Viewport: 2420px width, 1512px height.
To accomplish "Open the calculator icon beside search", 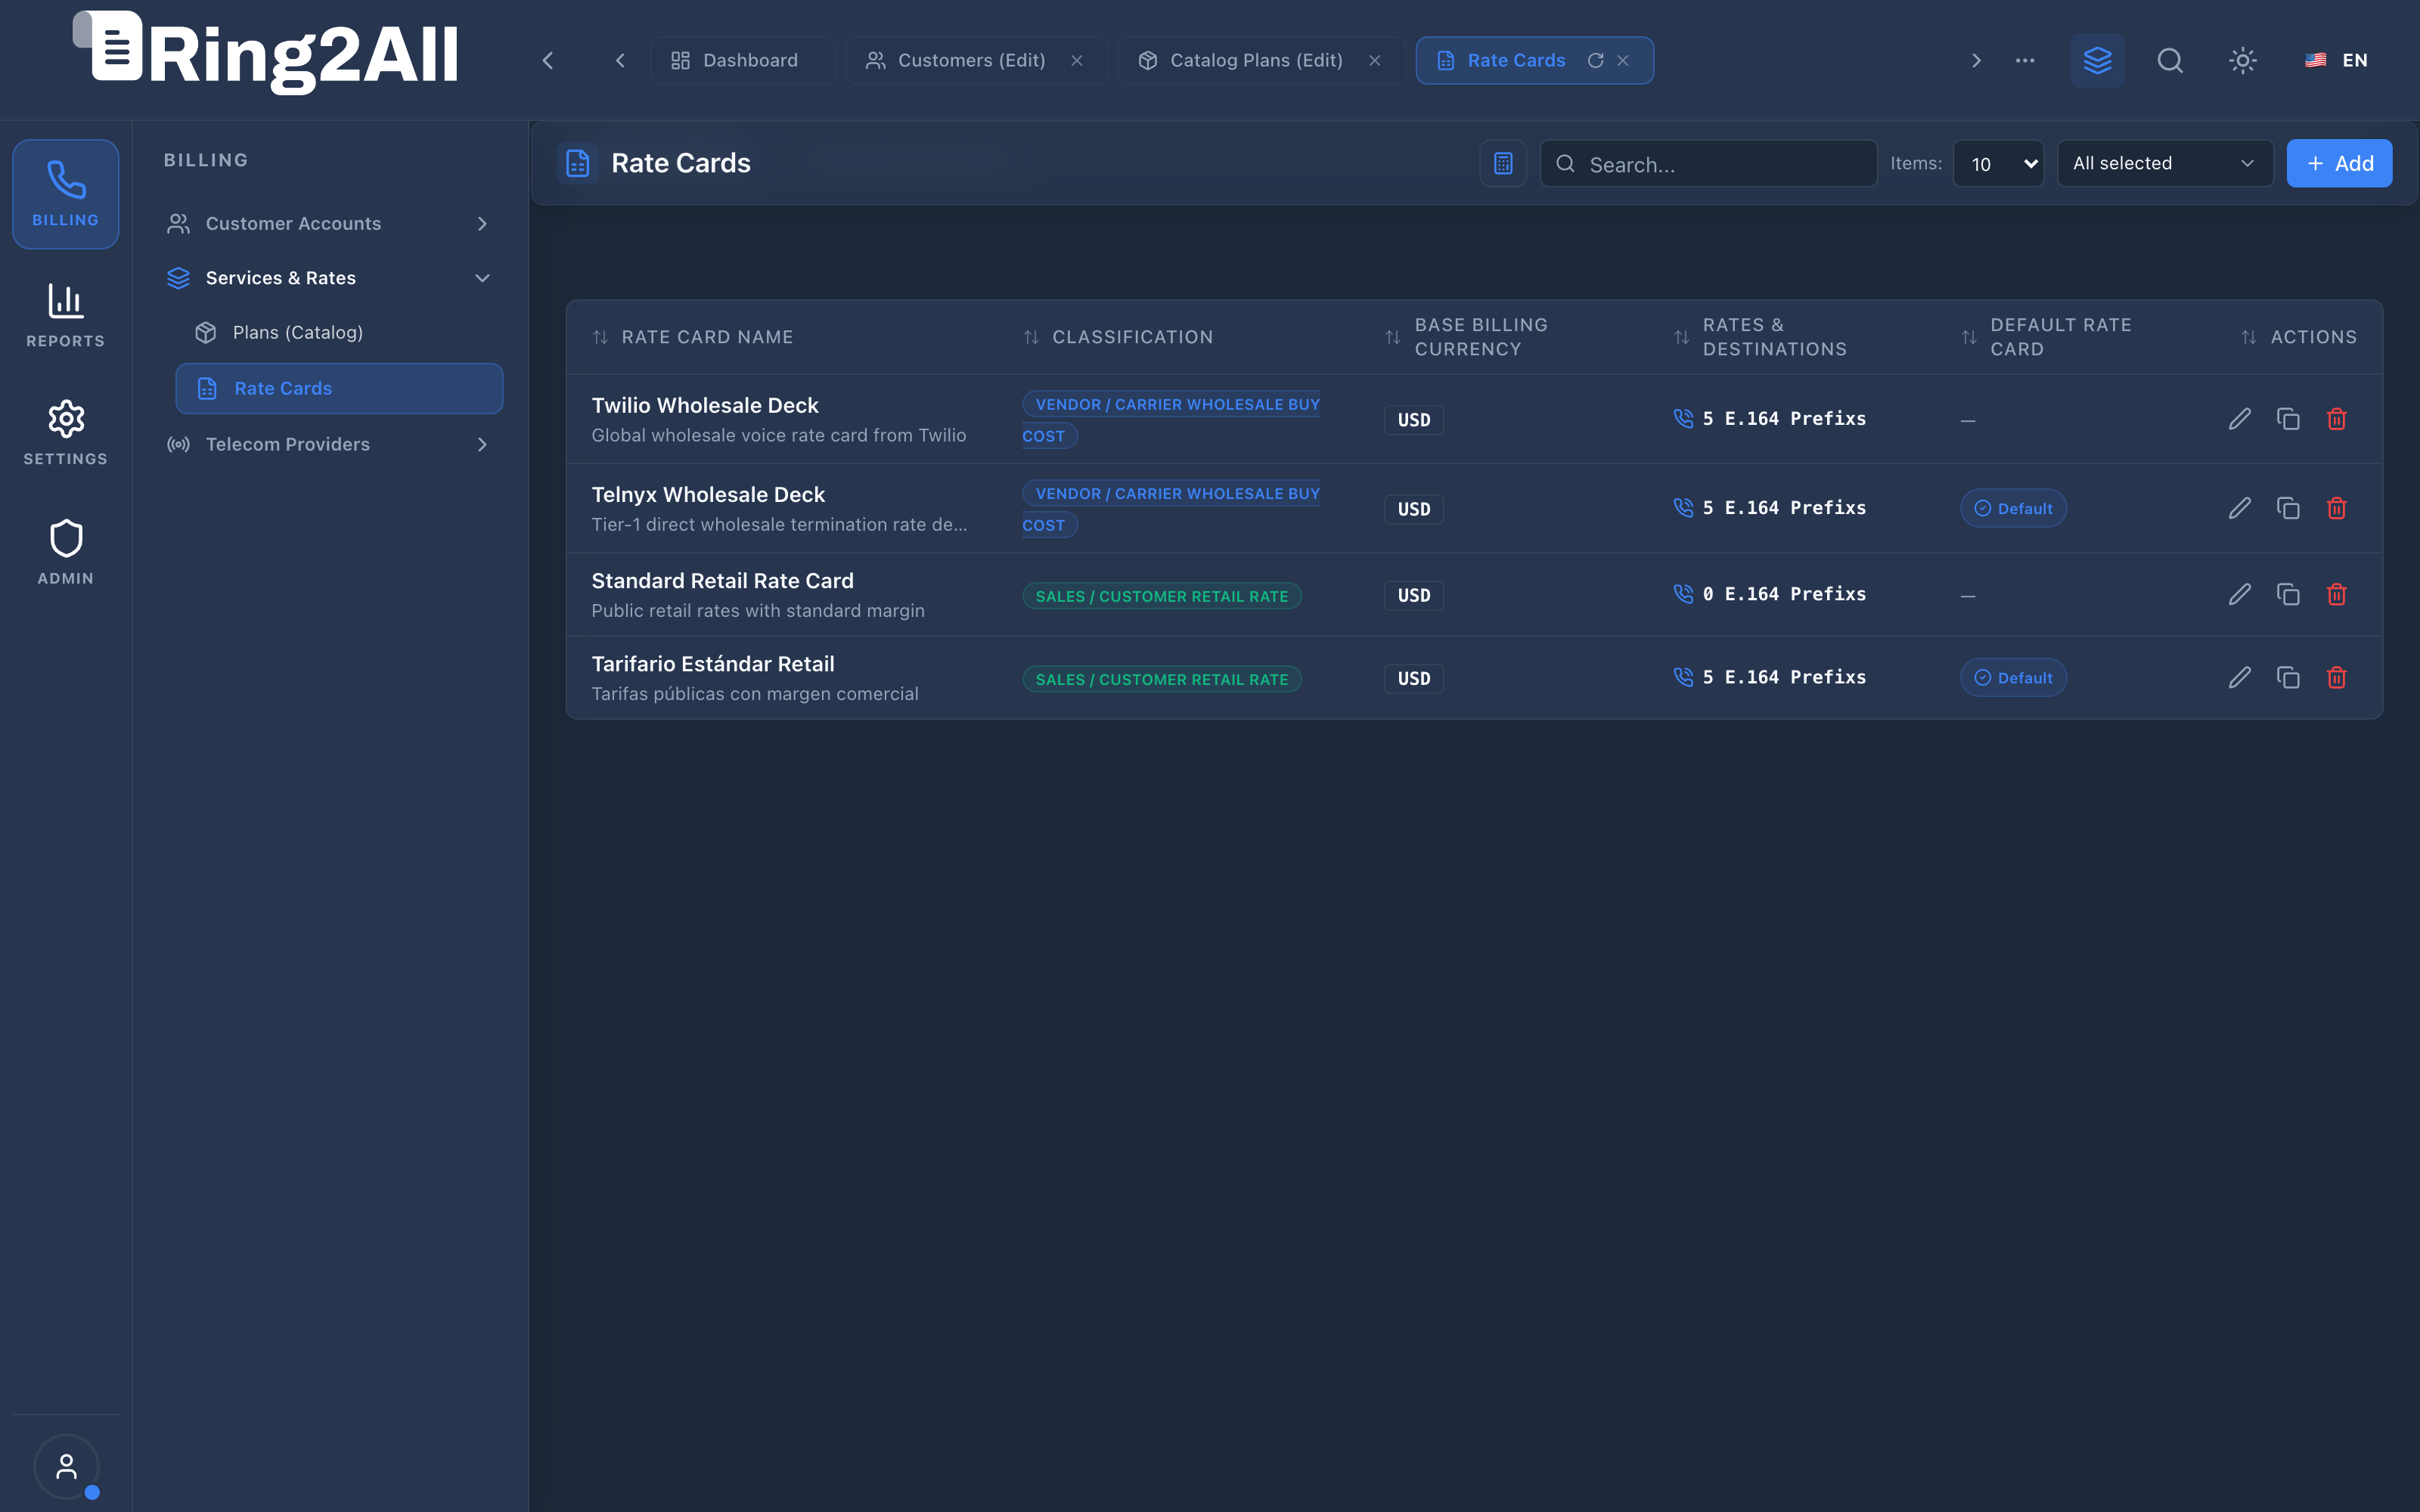I will (x=1503, y=163).
